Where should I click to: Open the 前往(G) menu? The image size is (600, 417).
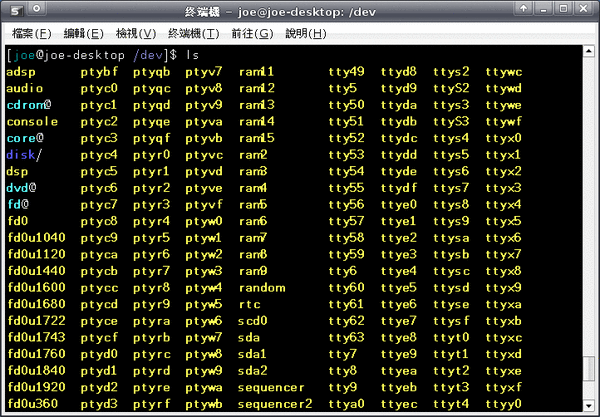(253, 34)
